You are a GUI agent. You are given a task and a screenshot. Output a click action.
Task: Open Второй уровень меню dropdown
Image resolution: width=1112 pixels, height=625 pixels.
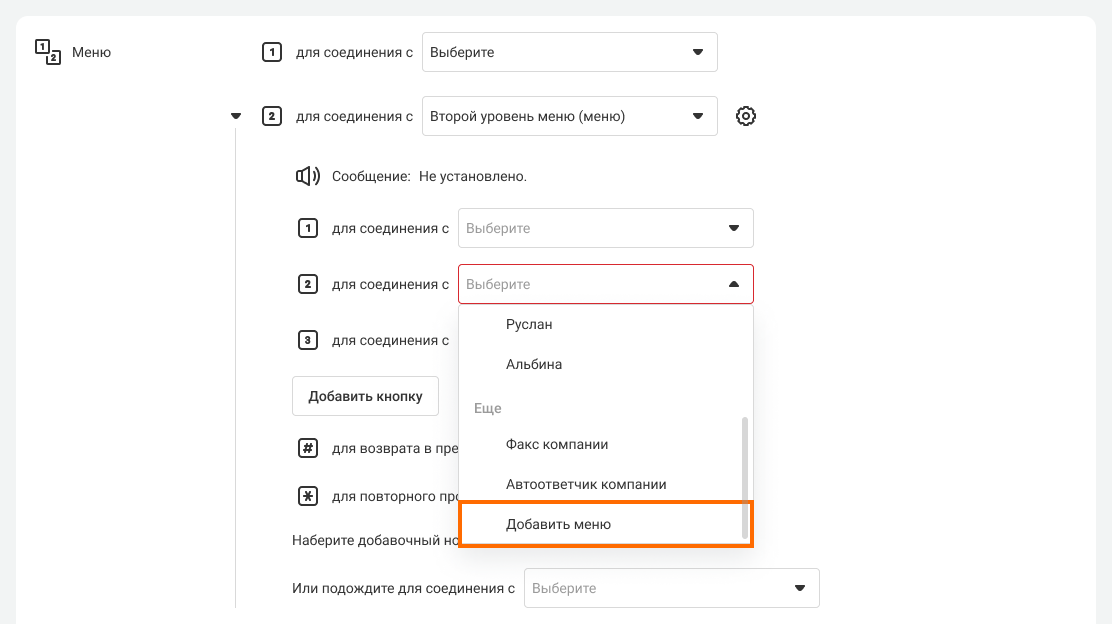coord(569,116)
